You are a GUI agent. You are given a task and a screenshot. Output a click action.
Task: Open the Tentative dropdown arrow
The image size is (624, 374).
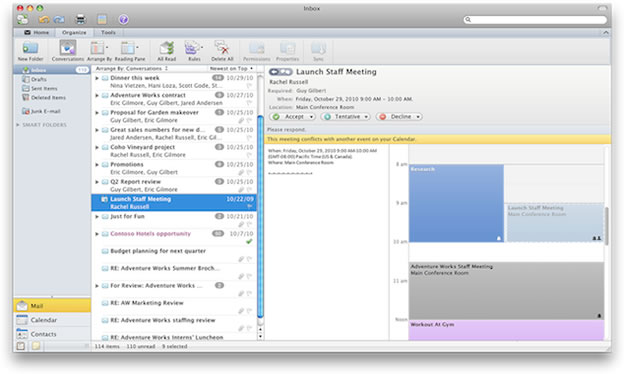pyautogui.click(x=366, y=117)
